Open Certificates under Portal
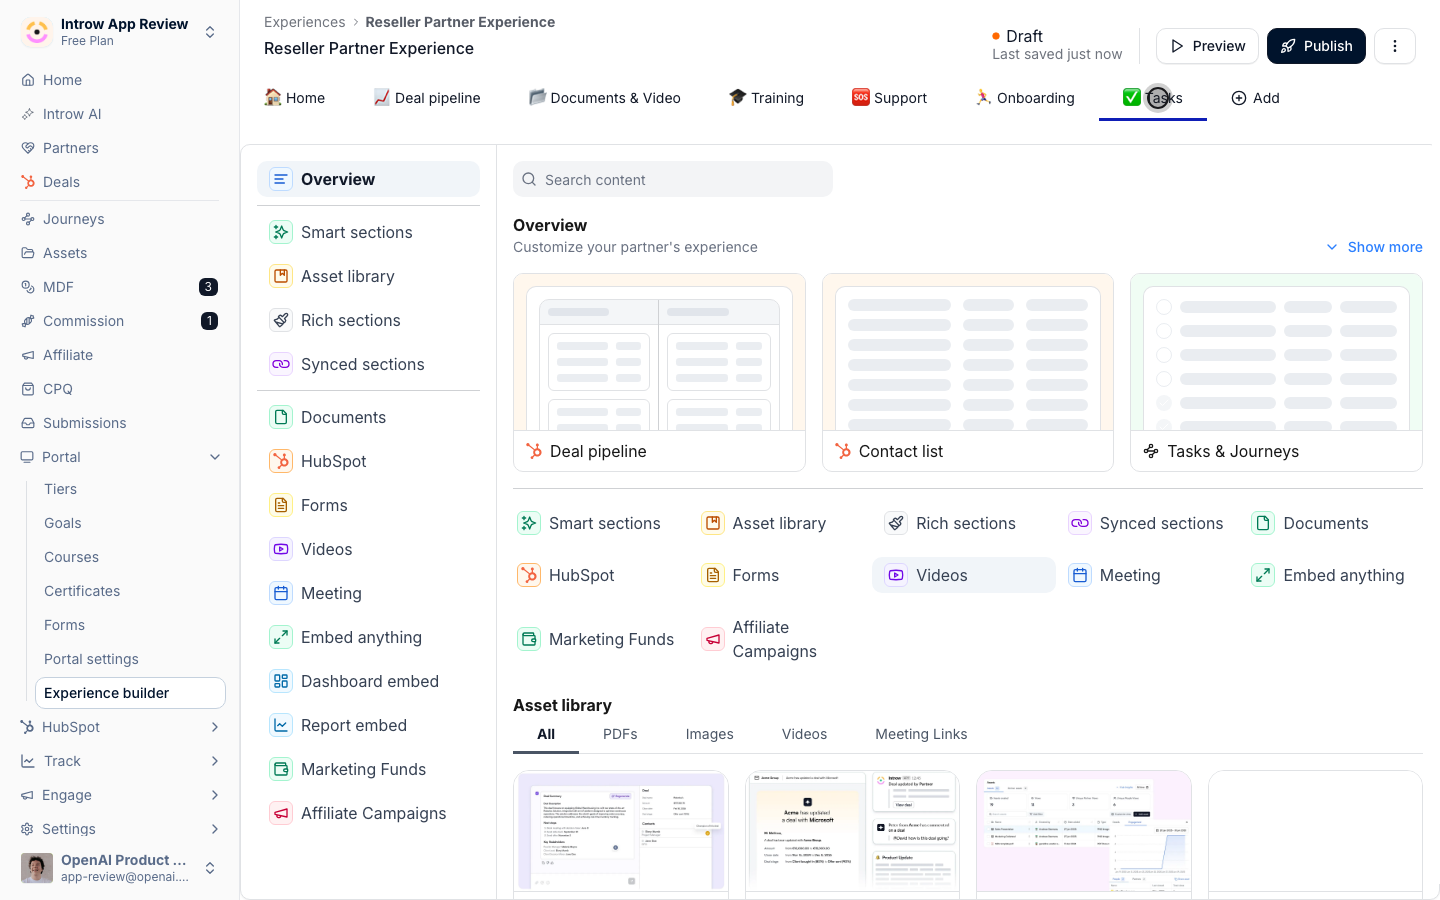The image size is (1440, 900). pyautogui.click(x=82, y=591)
